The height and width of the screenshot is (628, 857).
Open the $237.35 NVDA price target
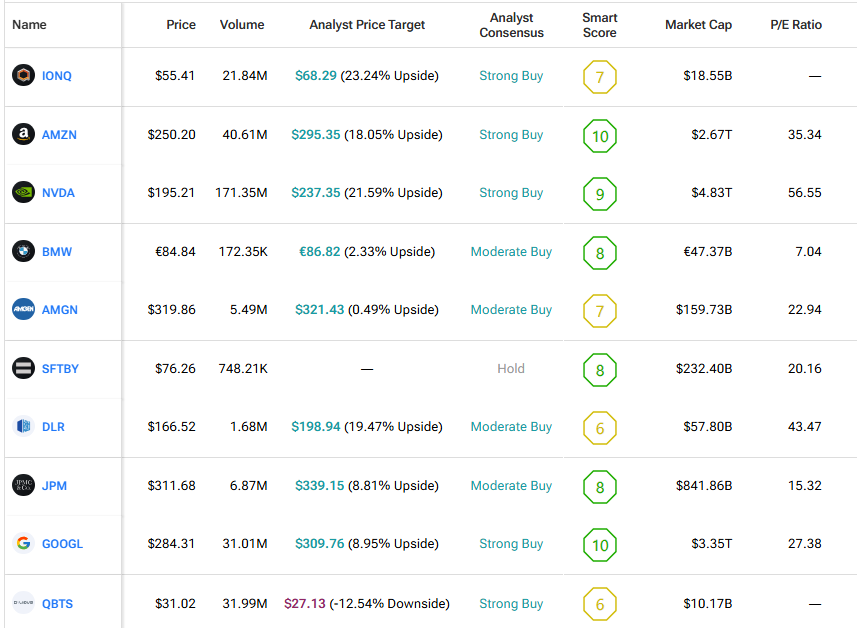coord(316,193)
